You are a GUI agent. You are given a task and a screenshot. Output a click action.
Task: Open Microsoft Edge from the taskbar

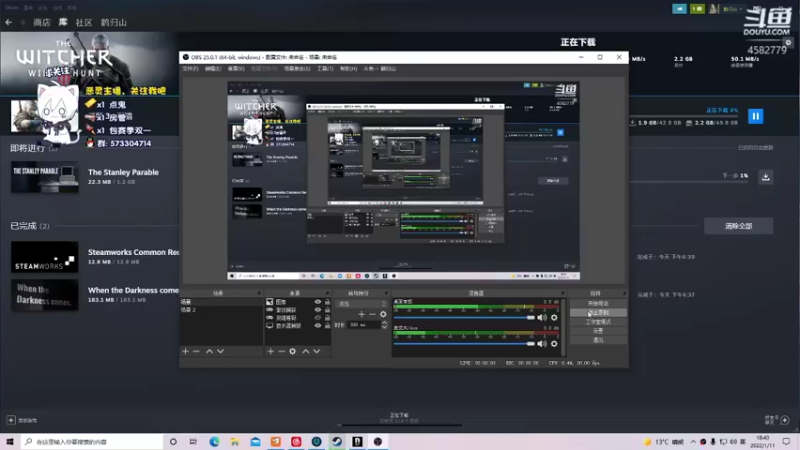(214, 441)
